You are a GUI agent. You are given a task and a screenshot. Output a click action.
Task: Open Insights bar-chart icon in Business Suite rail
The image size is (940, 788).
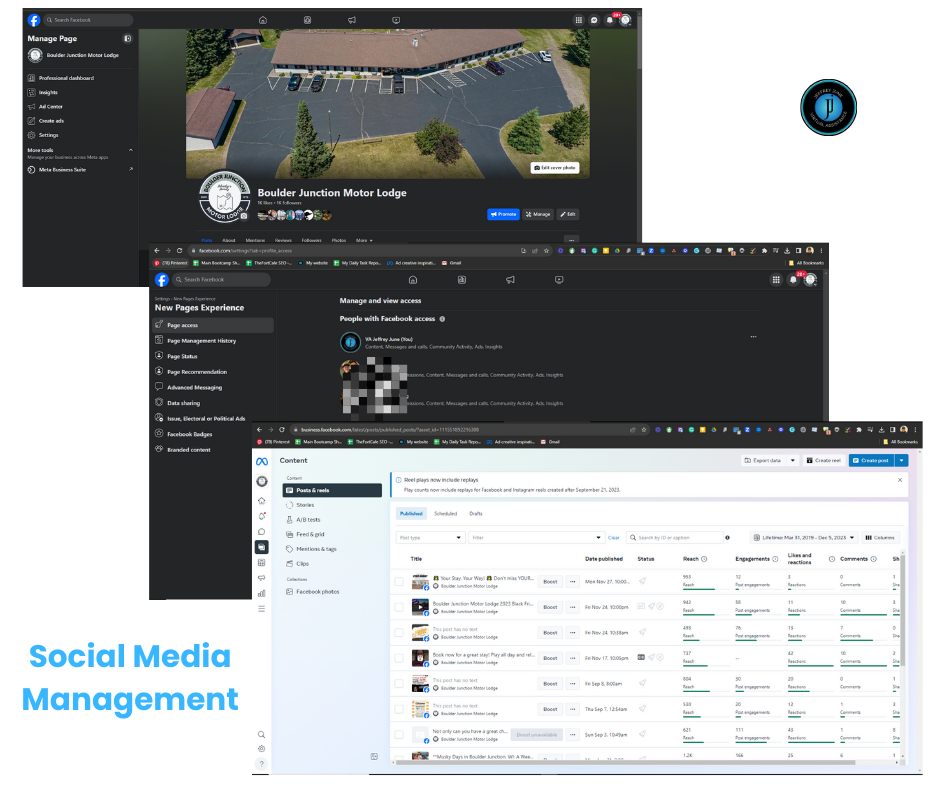tap(261, 594)
